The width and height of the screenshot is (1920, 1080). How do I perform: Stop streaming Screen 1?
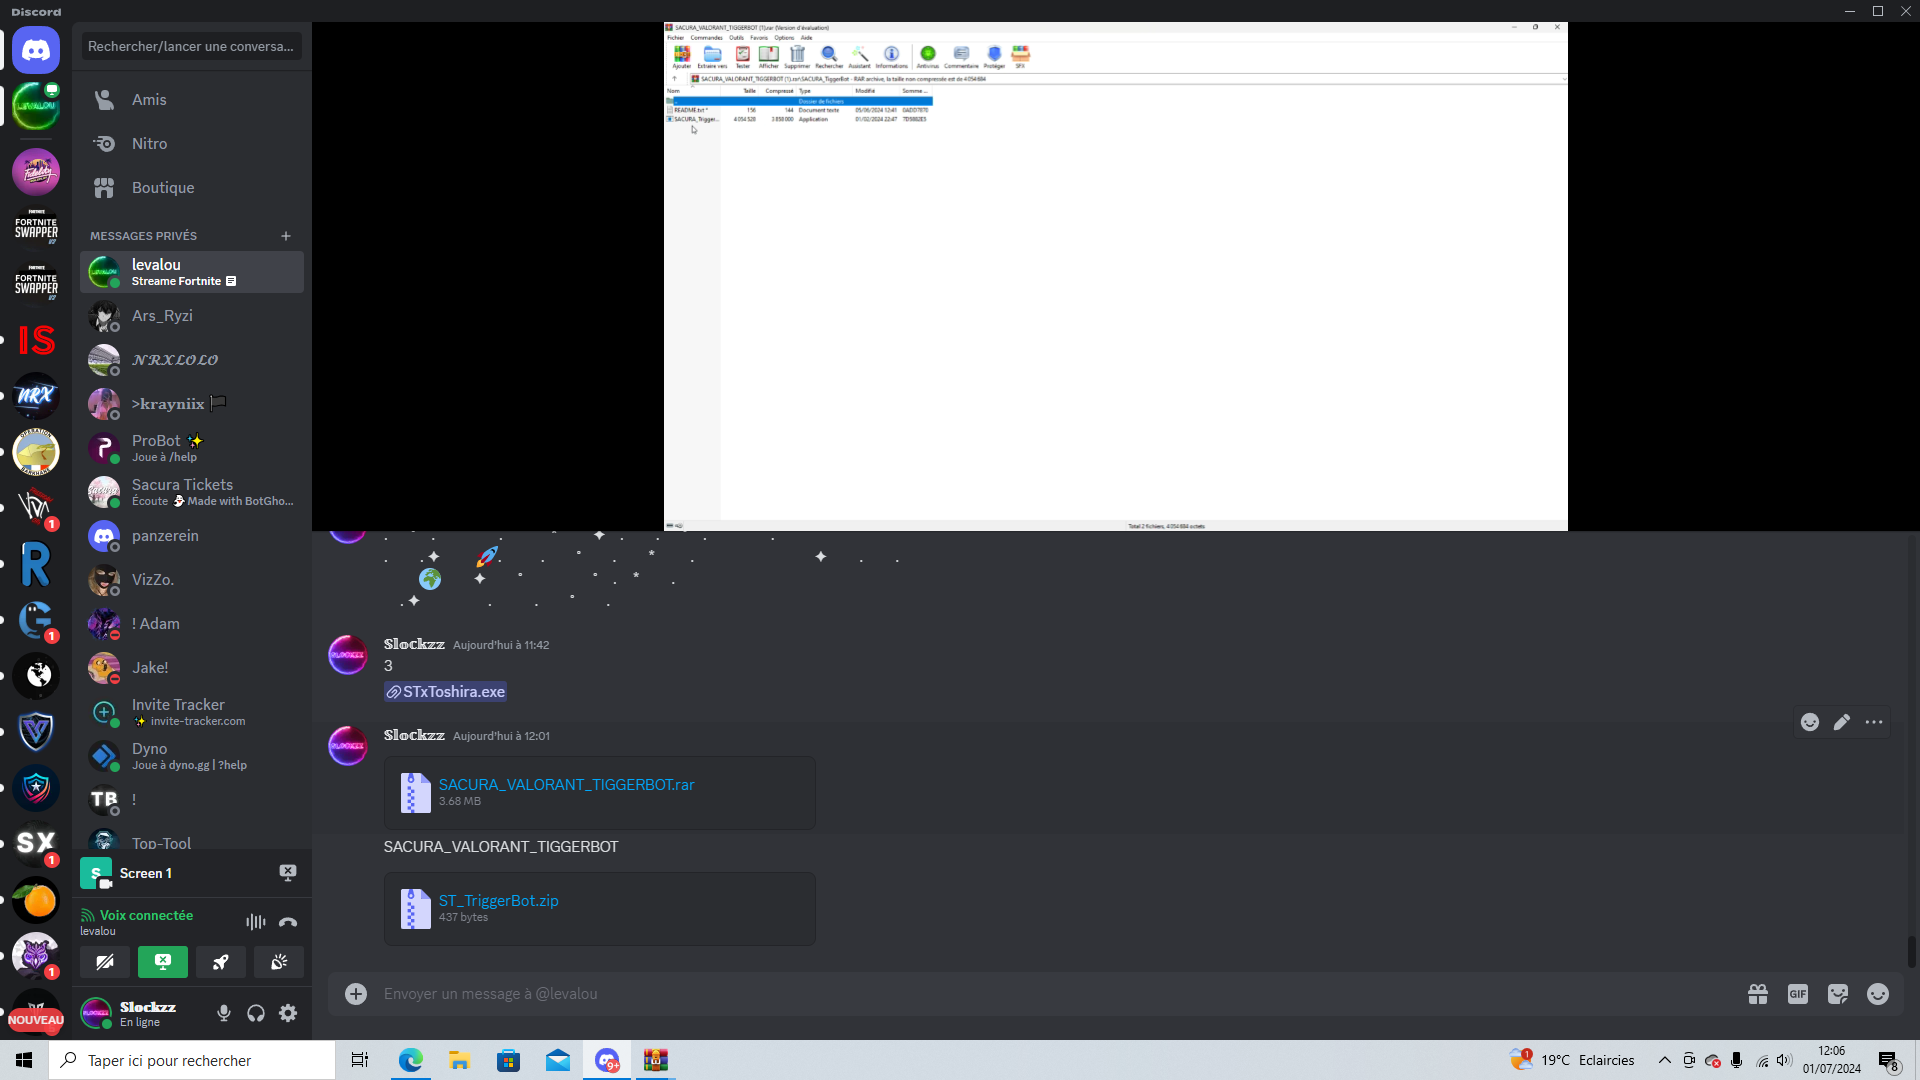(288, 873)
